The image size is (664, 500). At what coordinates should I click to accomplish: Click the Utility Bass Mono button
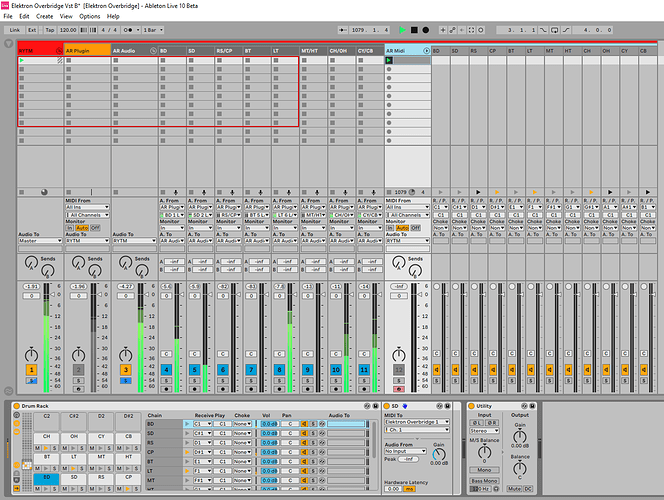[x=484, y=481]
